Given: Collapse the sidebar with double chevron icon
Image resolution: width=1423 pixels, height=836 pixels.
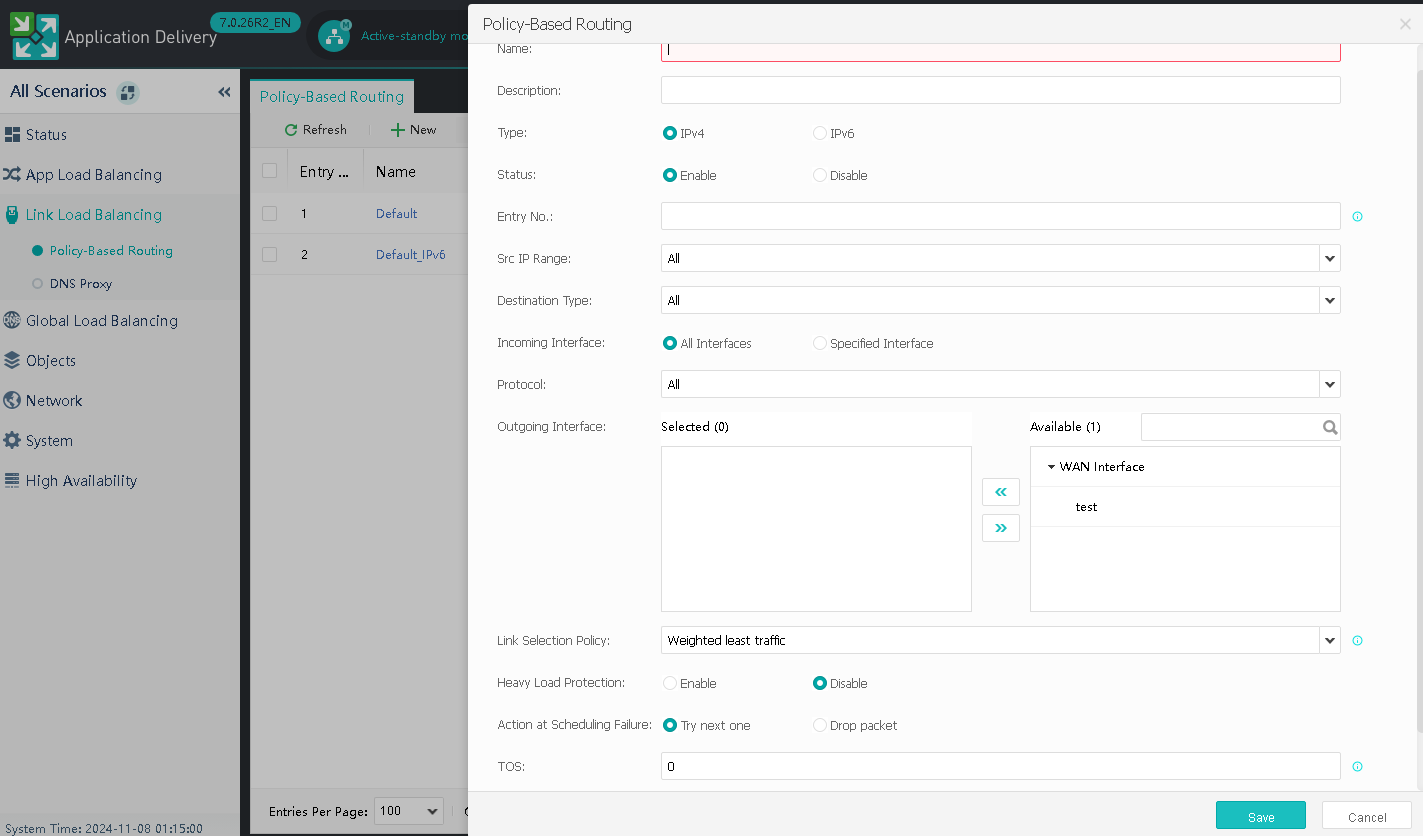Looking at the screenshot, I should pyautogui.click(x=225, y=92).
